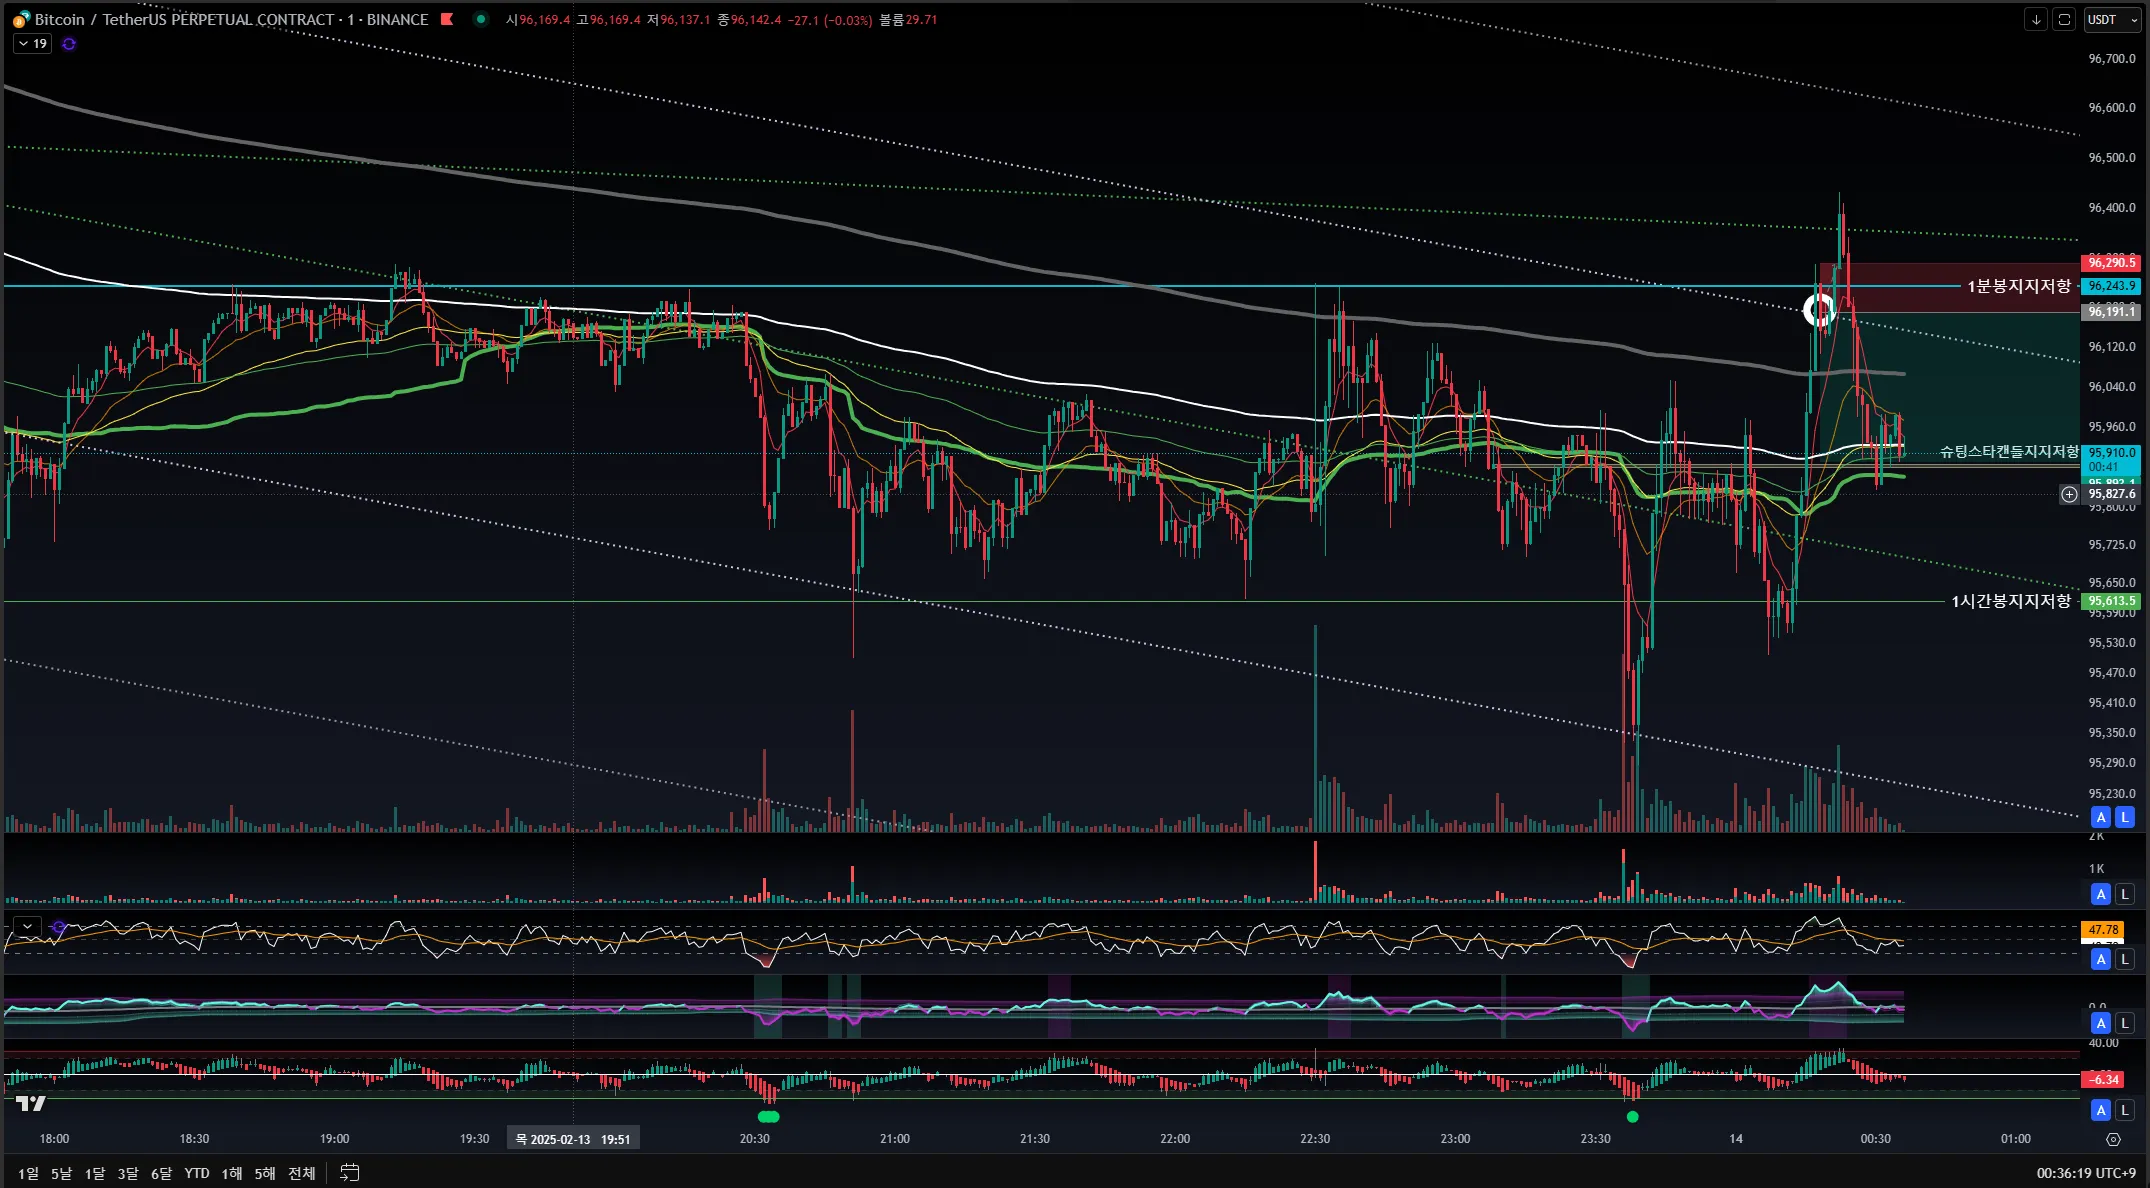Open the USDT currency dropdown
The height and width of the screenshot is (1188, 2150).
[x=2111, y=20]
